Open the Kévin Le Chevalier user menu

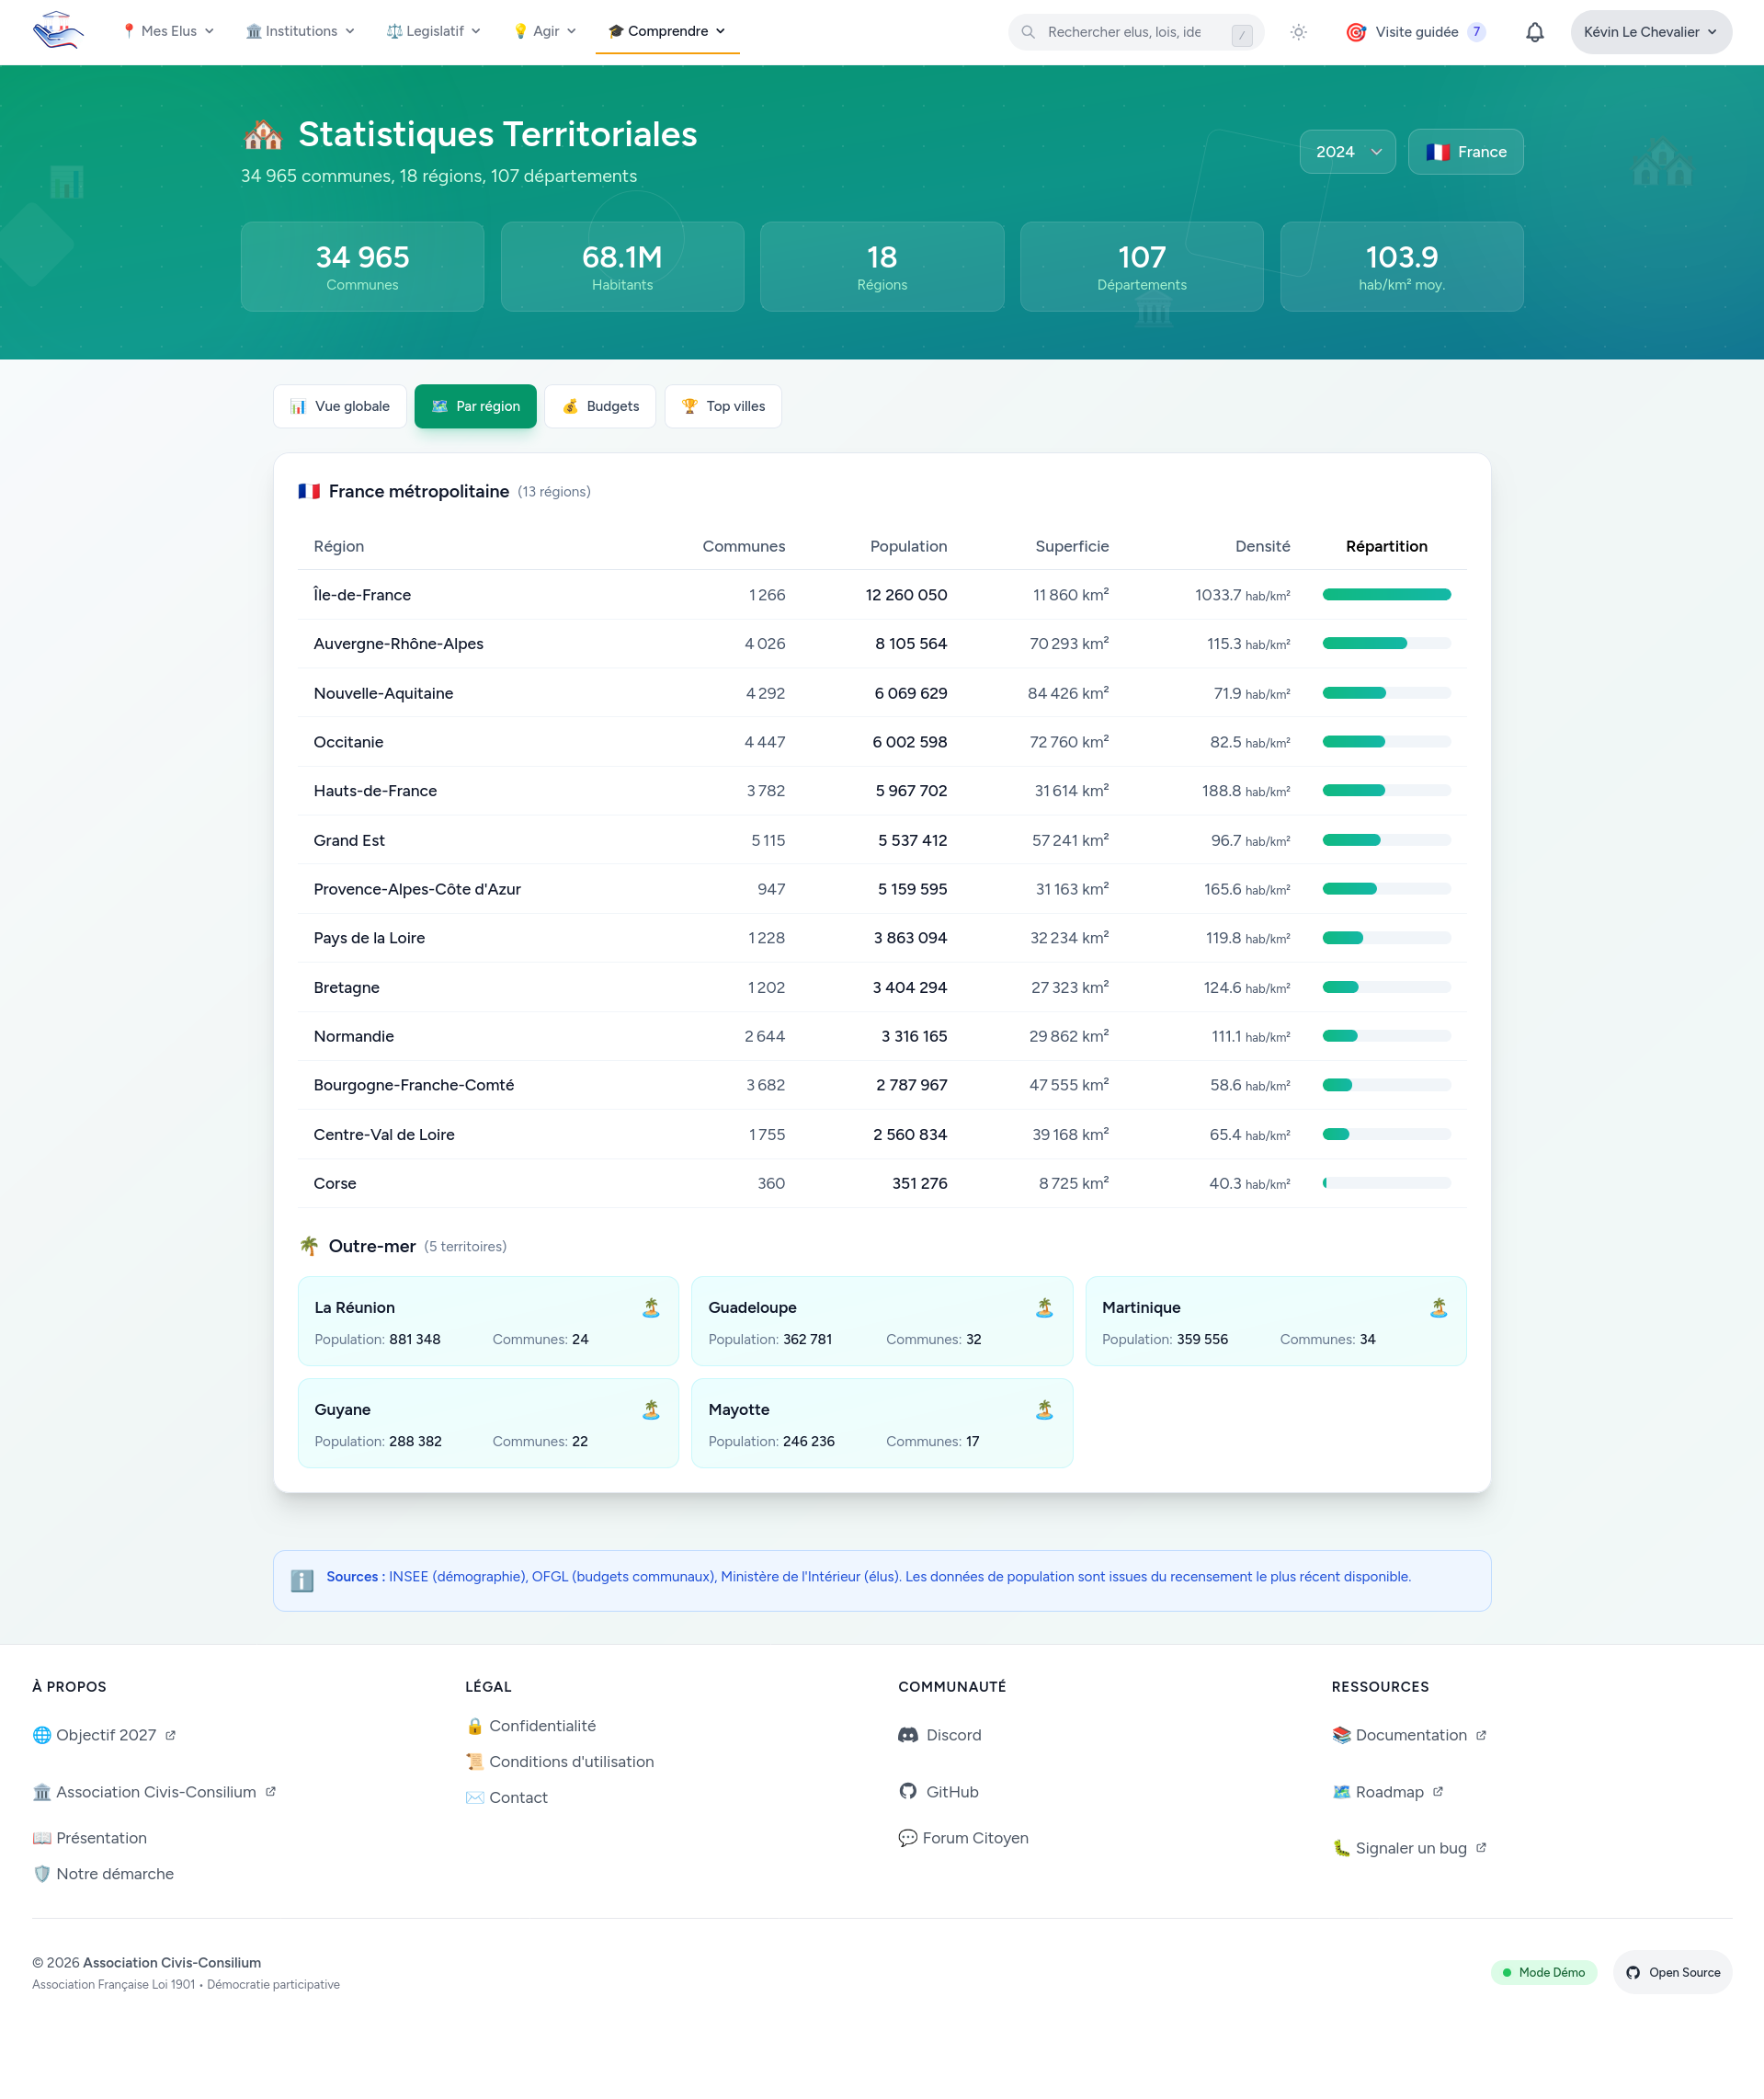pyautogui.click(x=1650, y=32)
